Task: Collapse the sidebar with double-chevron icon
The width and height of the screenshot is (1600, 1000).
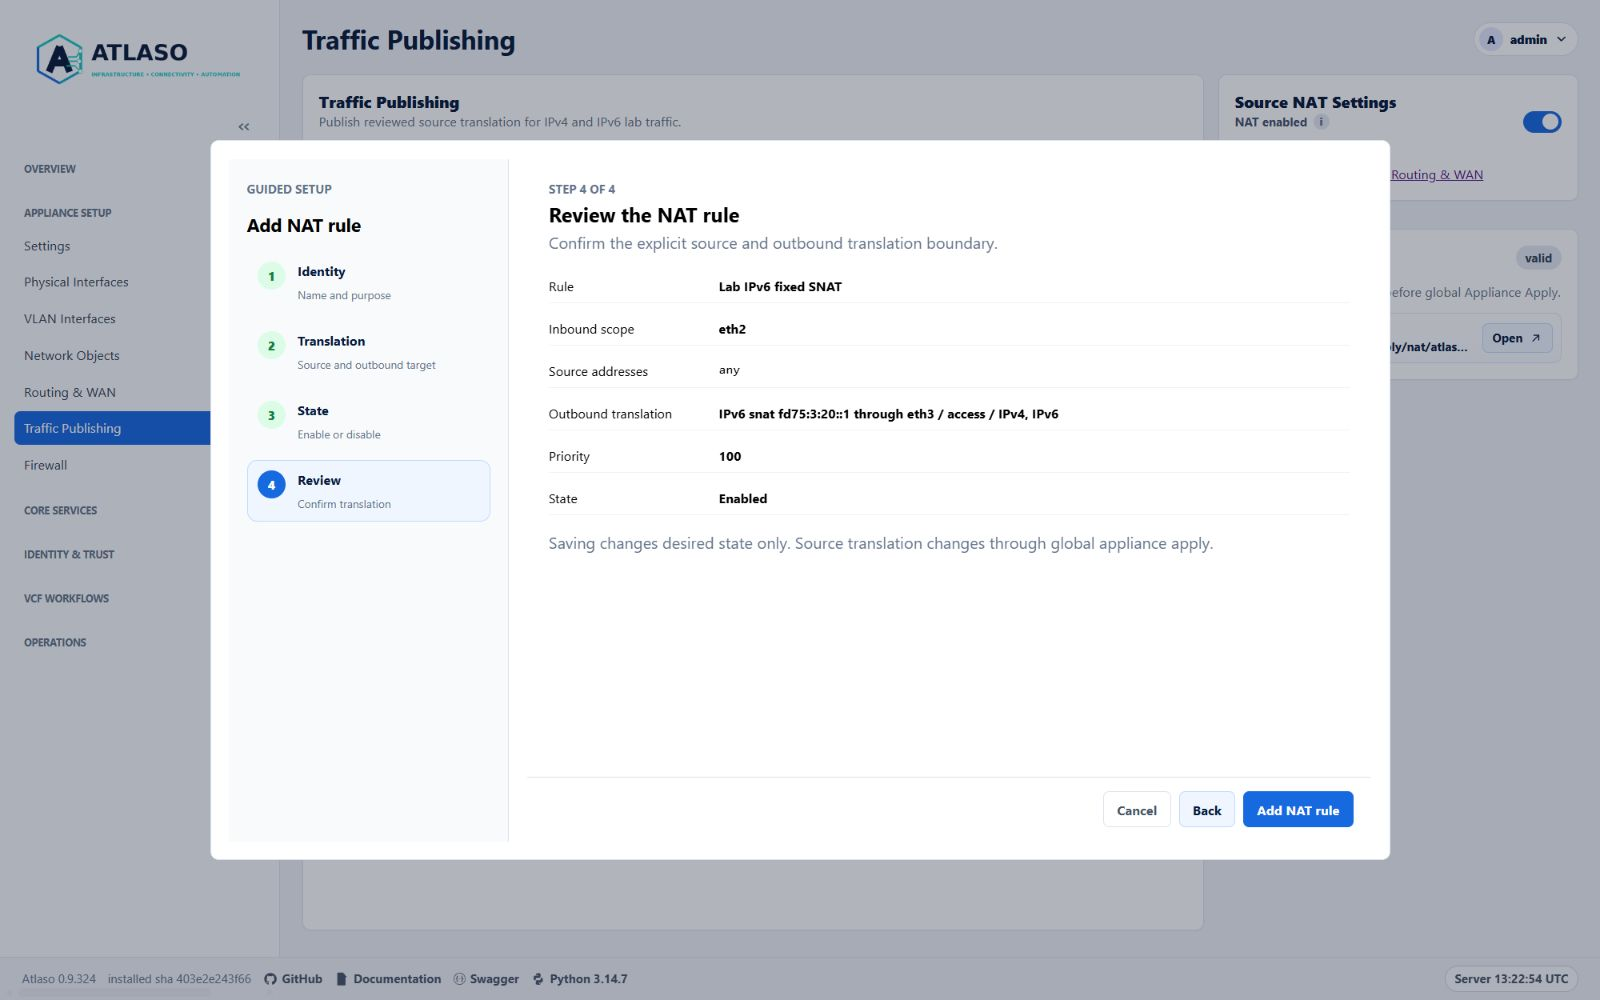Action: (x=244, y=127)
